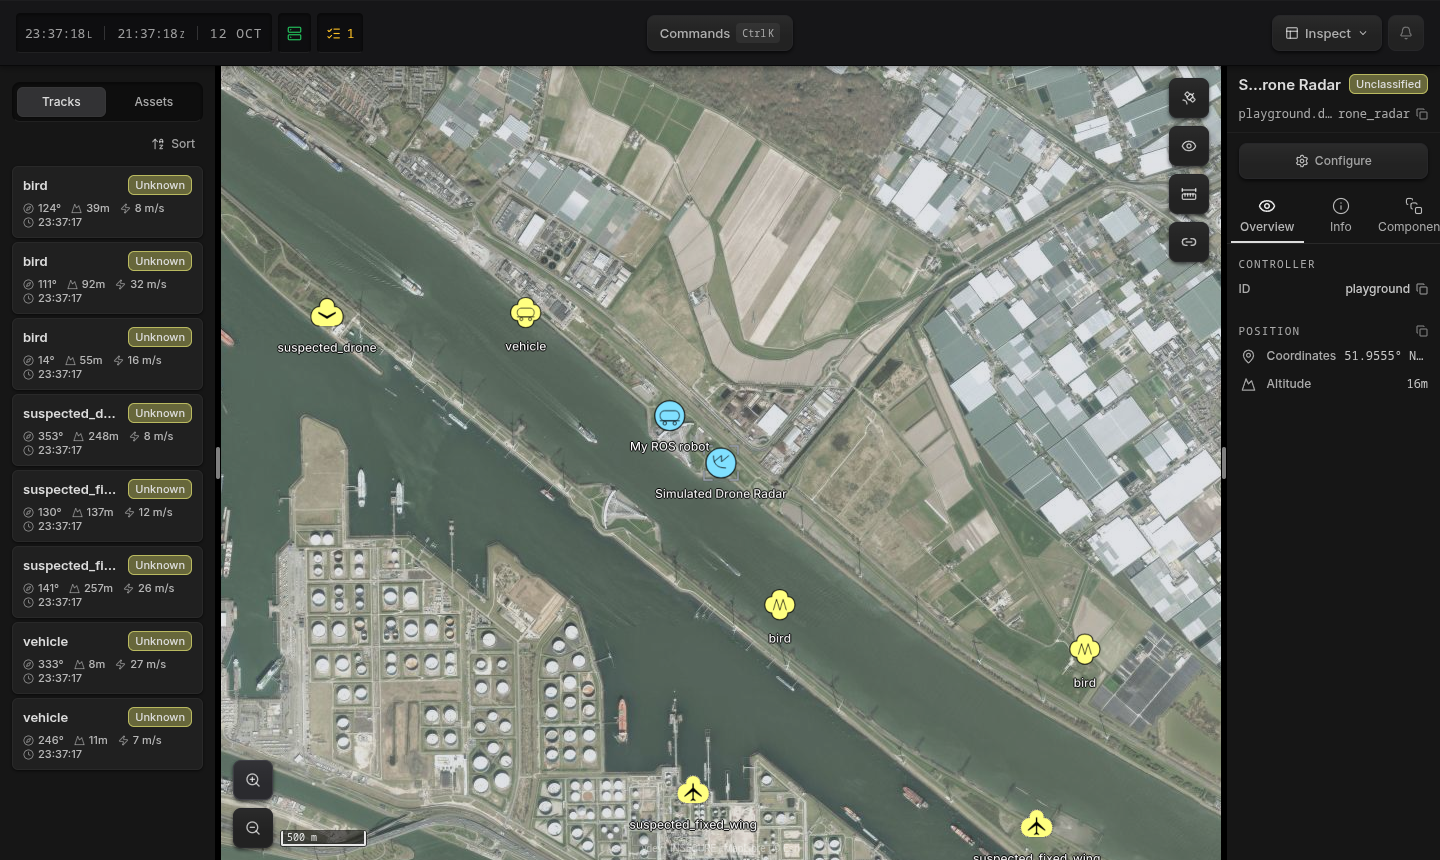Select vehicle track at 7 m/s
The height and width of the screenshot is (860, 1440).
(x=108, y=734)
